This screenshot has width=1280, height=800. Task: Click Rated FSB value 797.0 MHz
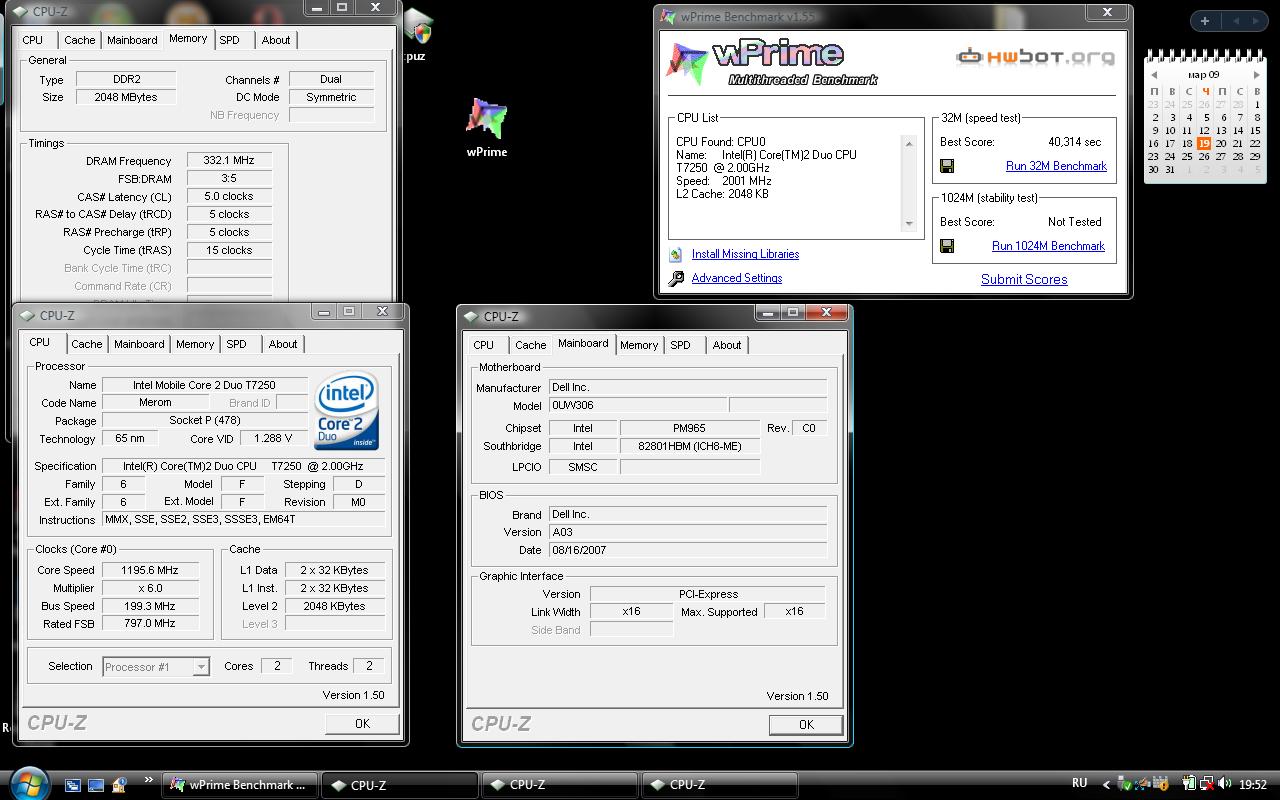point(149,623)
